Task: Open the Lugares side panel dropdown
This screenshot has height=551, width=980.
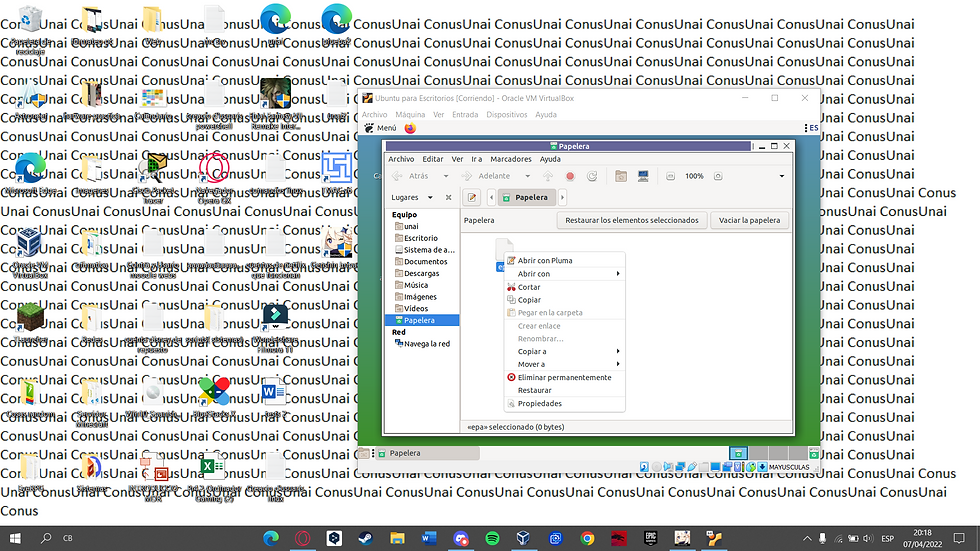Action: pyautogui.click(x=430, y=197)
